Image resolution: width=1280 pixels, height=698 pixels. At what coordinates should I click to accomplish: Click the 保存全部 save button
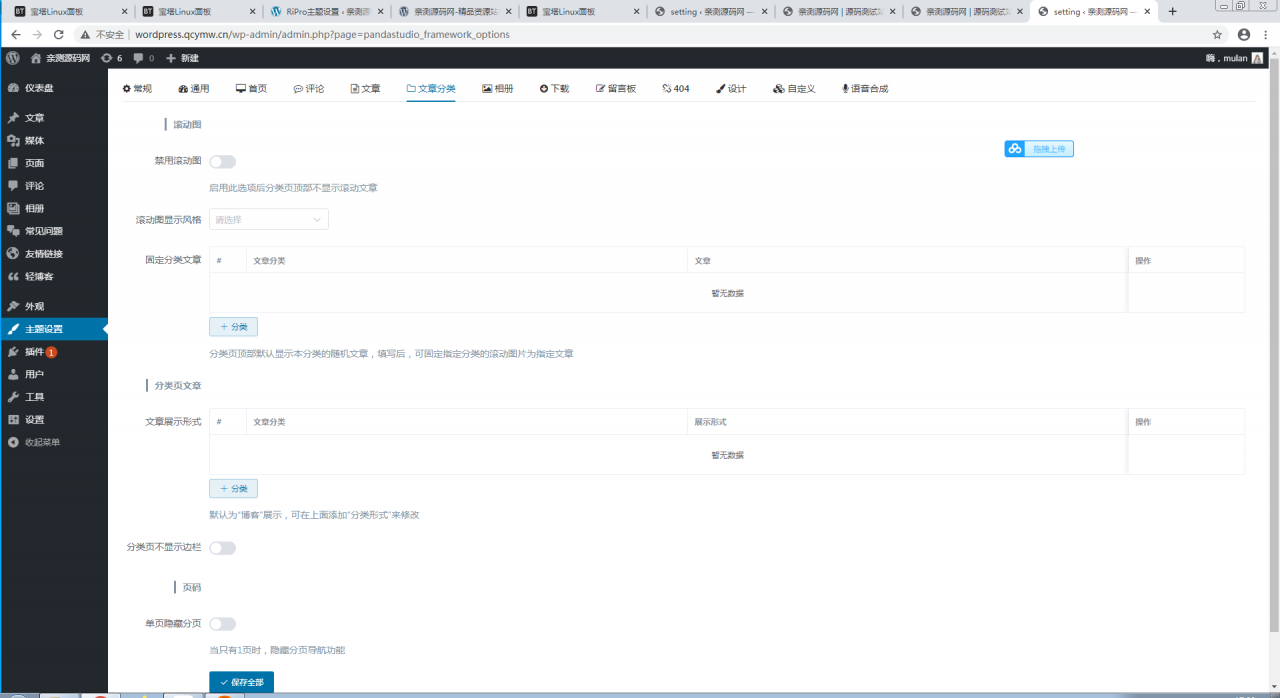(x=241, y=682)
